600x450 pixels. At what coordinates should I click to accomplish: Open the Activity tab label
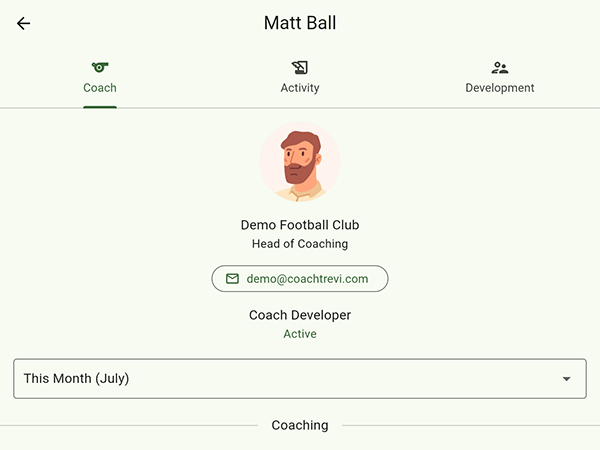click(300, 88)
